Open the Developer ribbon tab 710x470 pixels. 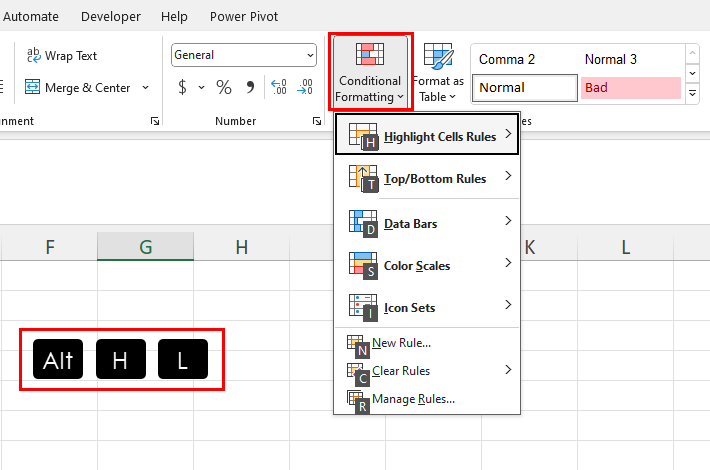pyautogui.click(x=110, y=17)
